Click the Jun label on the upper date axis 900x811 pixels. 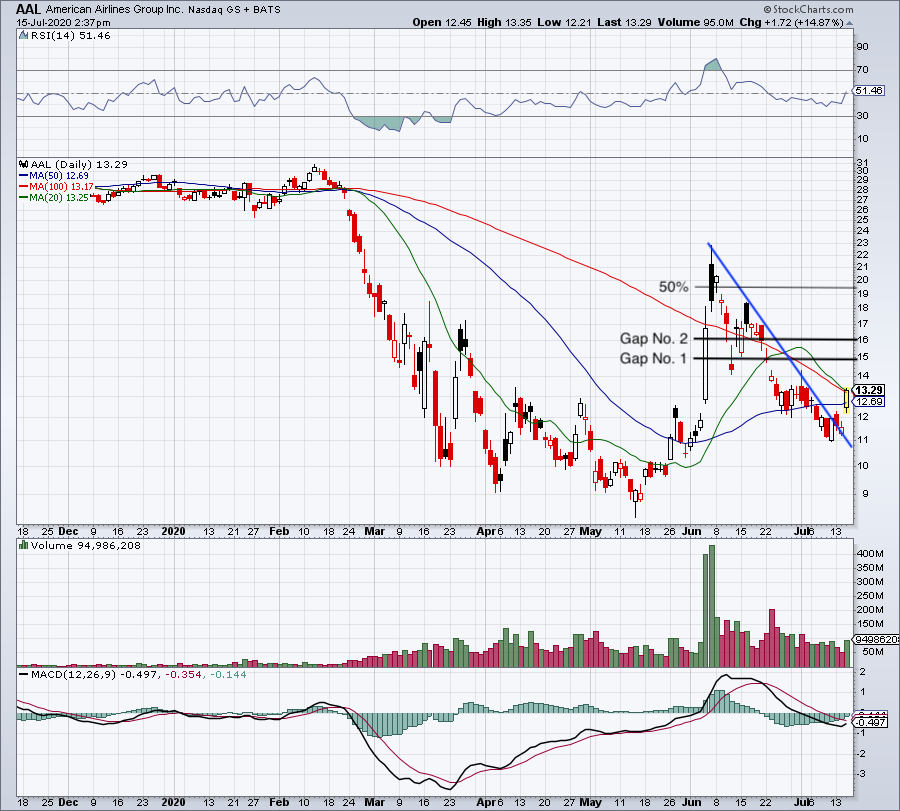coord(692,531)
